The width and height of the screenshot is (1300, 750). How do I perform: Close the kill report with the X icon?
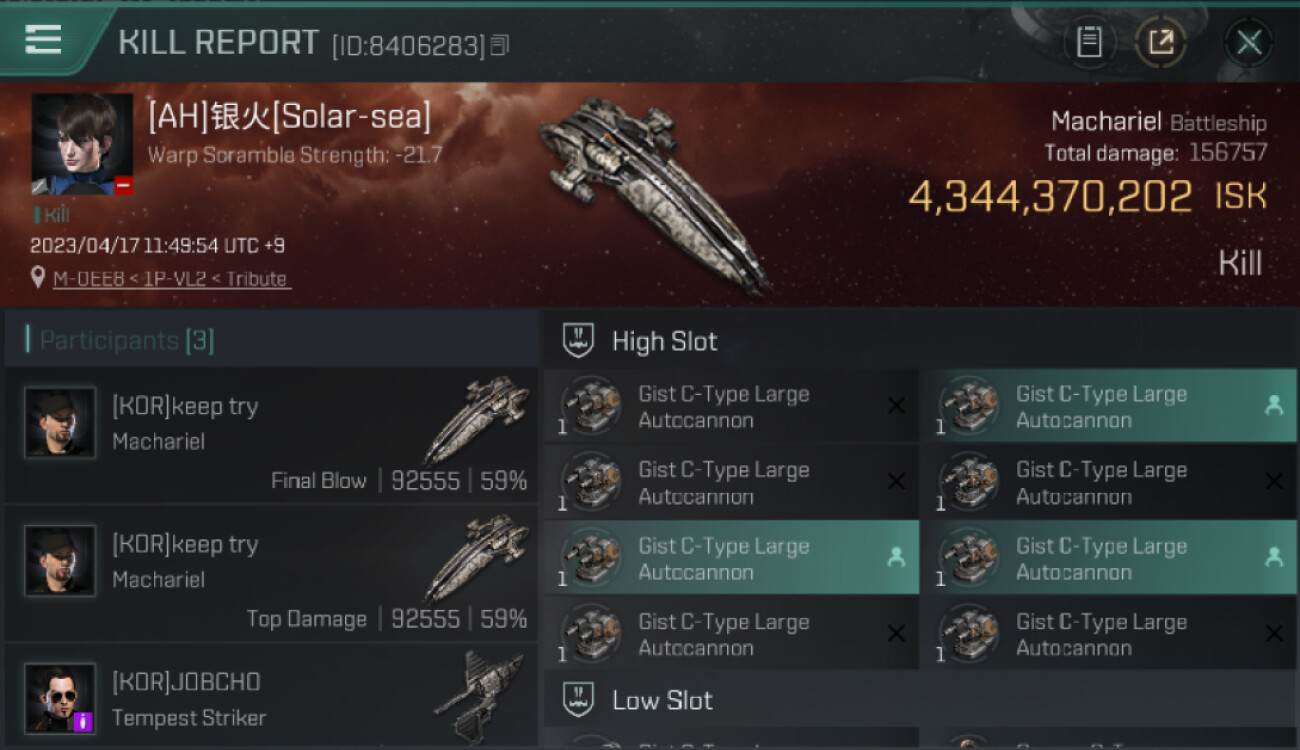point(1248,42)
